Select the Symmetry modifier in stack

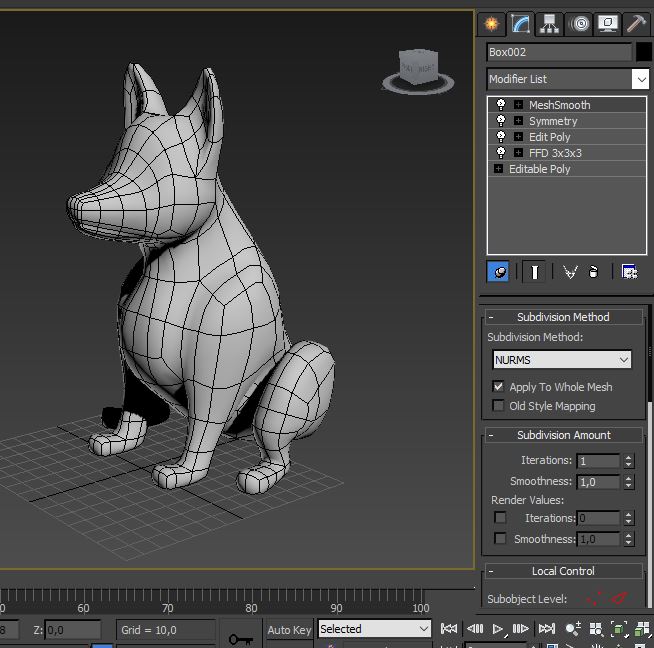553,121
